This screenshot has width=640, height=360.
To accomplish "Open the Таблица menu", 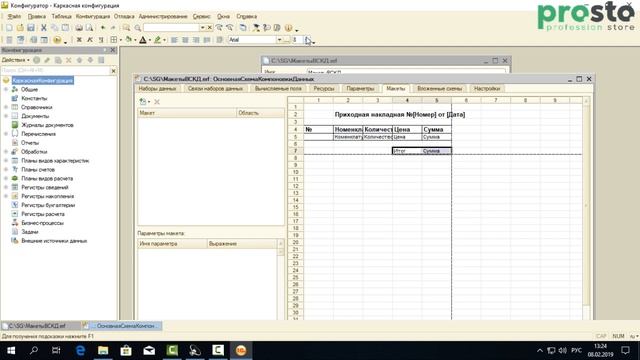I will pos(62,16).
